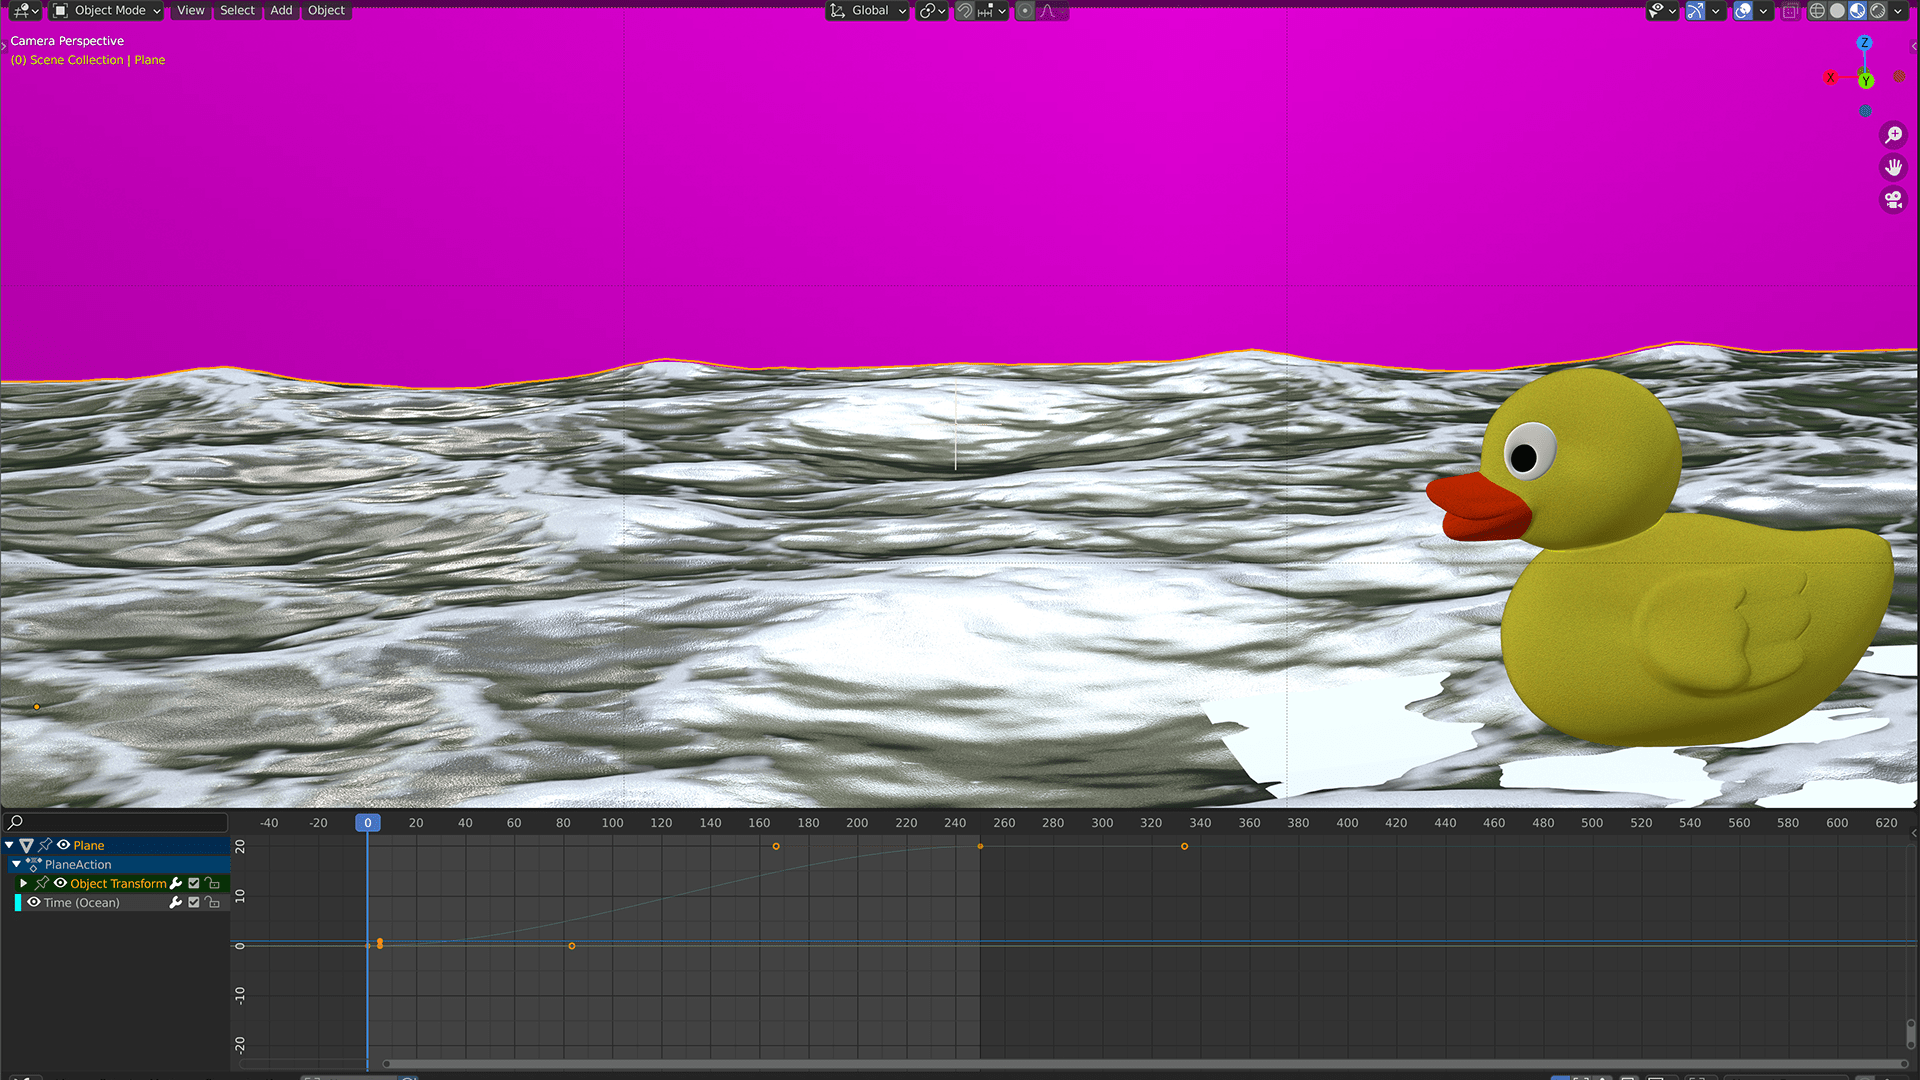Hide Object Transform curves
The image size is (1920, 1080).
[x=60, y=883]
